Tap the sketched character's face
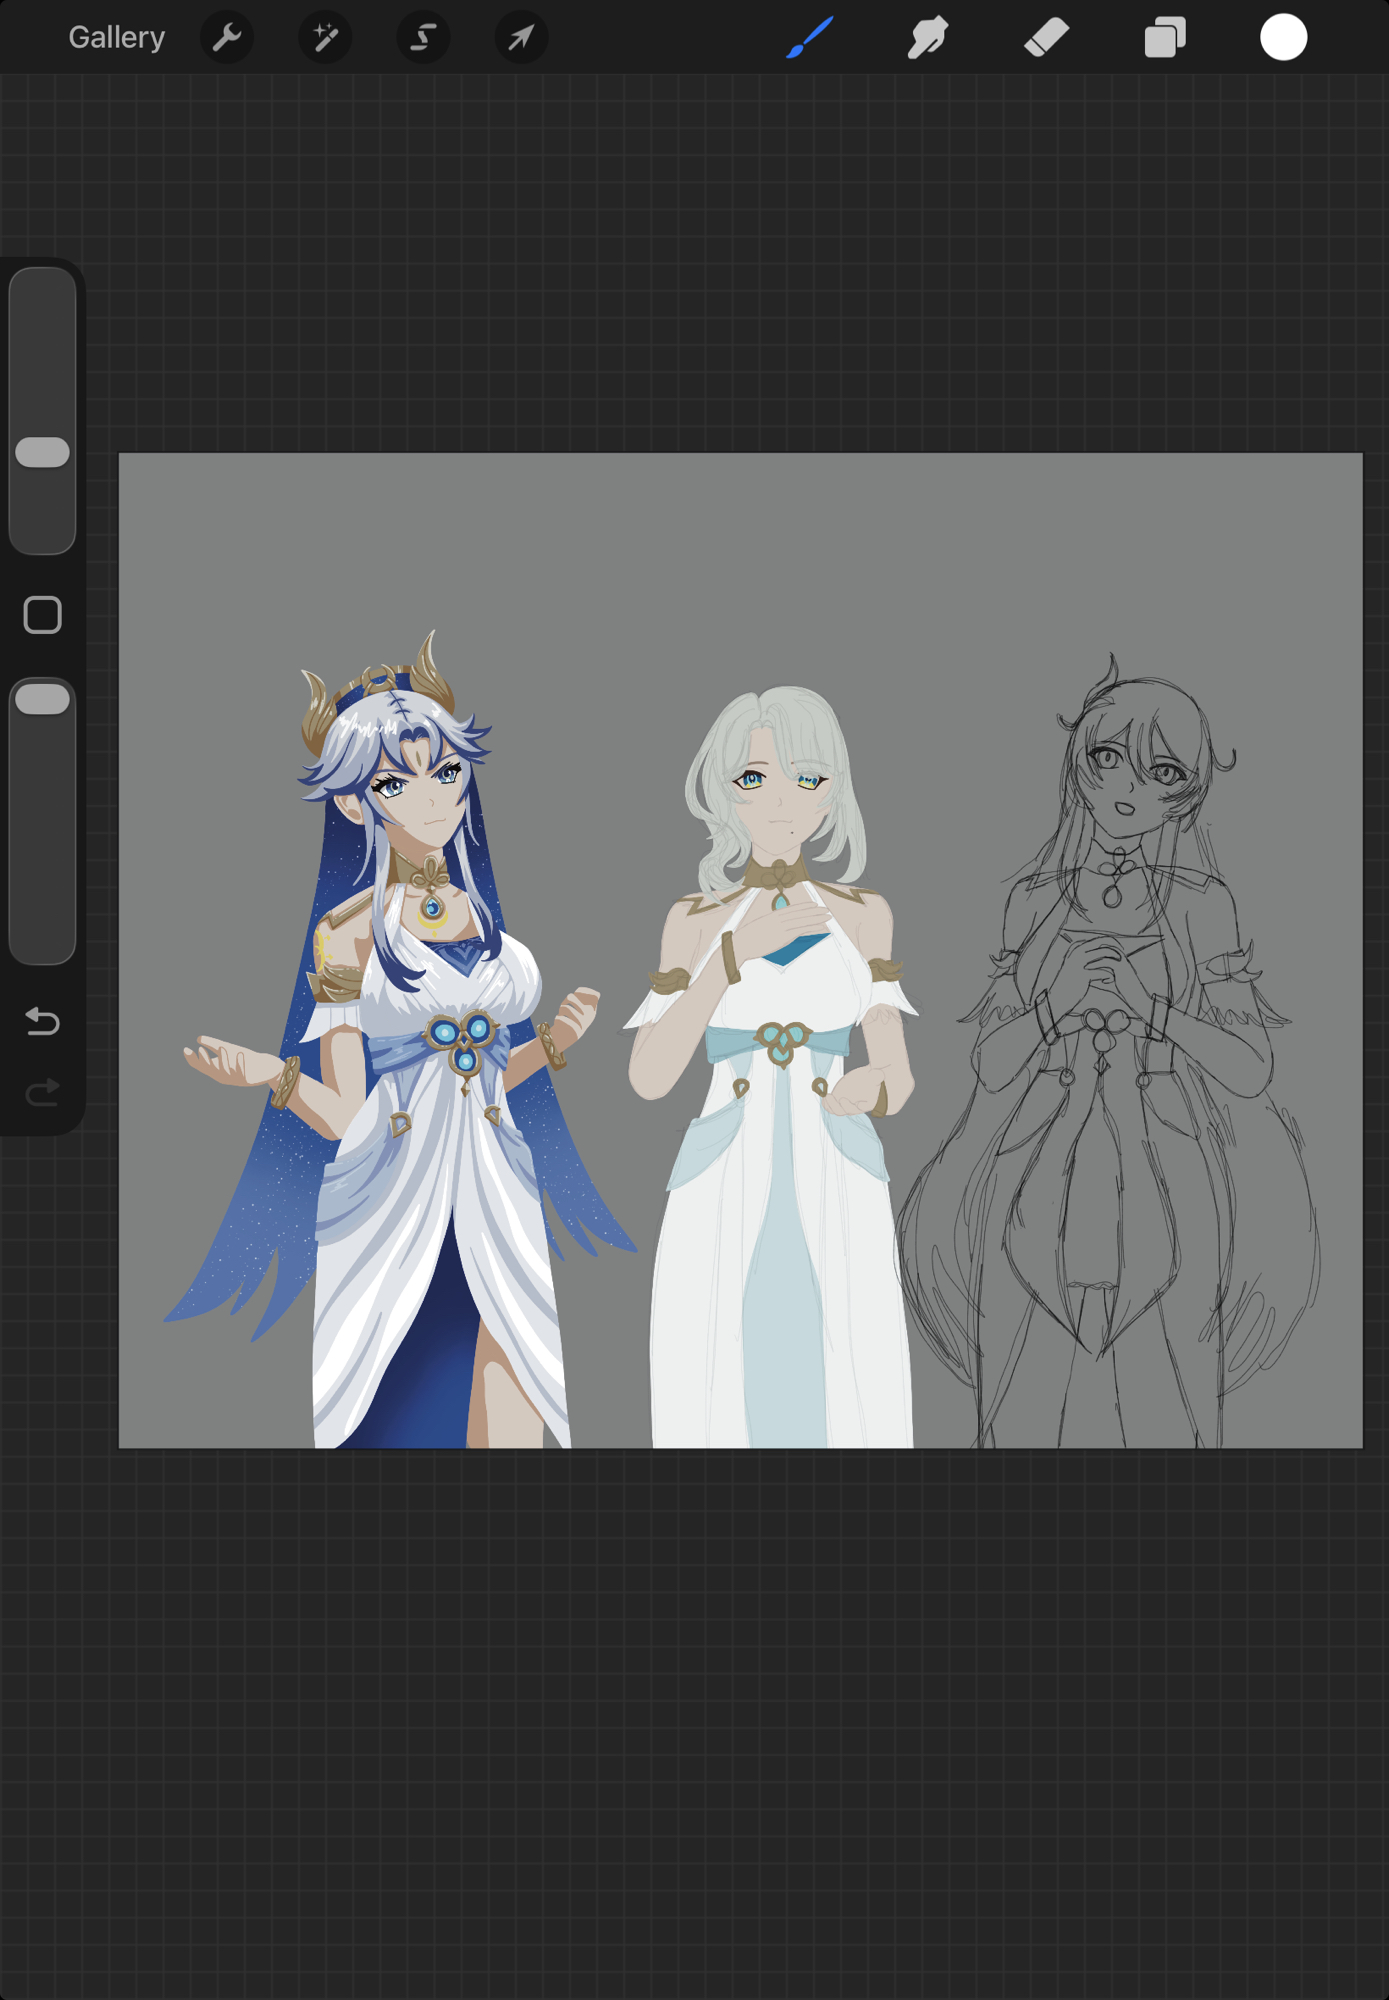Image resolution: width=1389 pixels, height=2000 pixels. [x=1135, y=780]
